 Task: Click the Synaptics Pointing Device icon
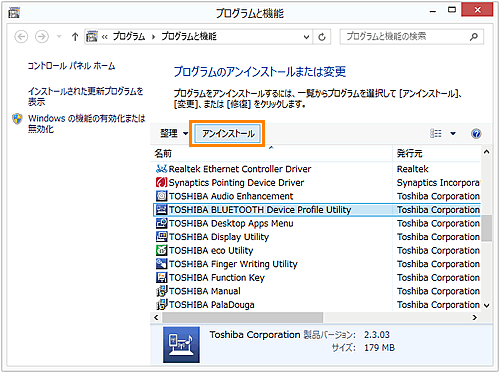pos(161,182)
